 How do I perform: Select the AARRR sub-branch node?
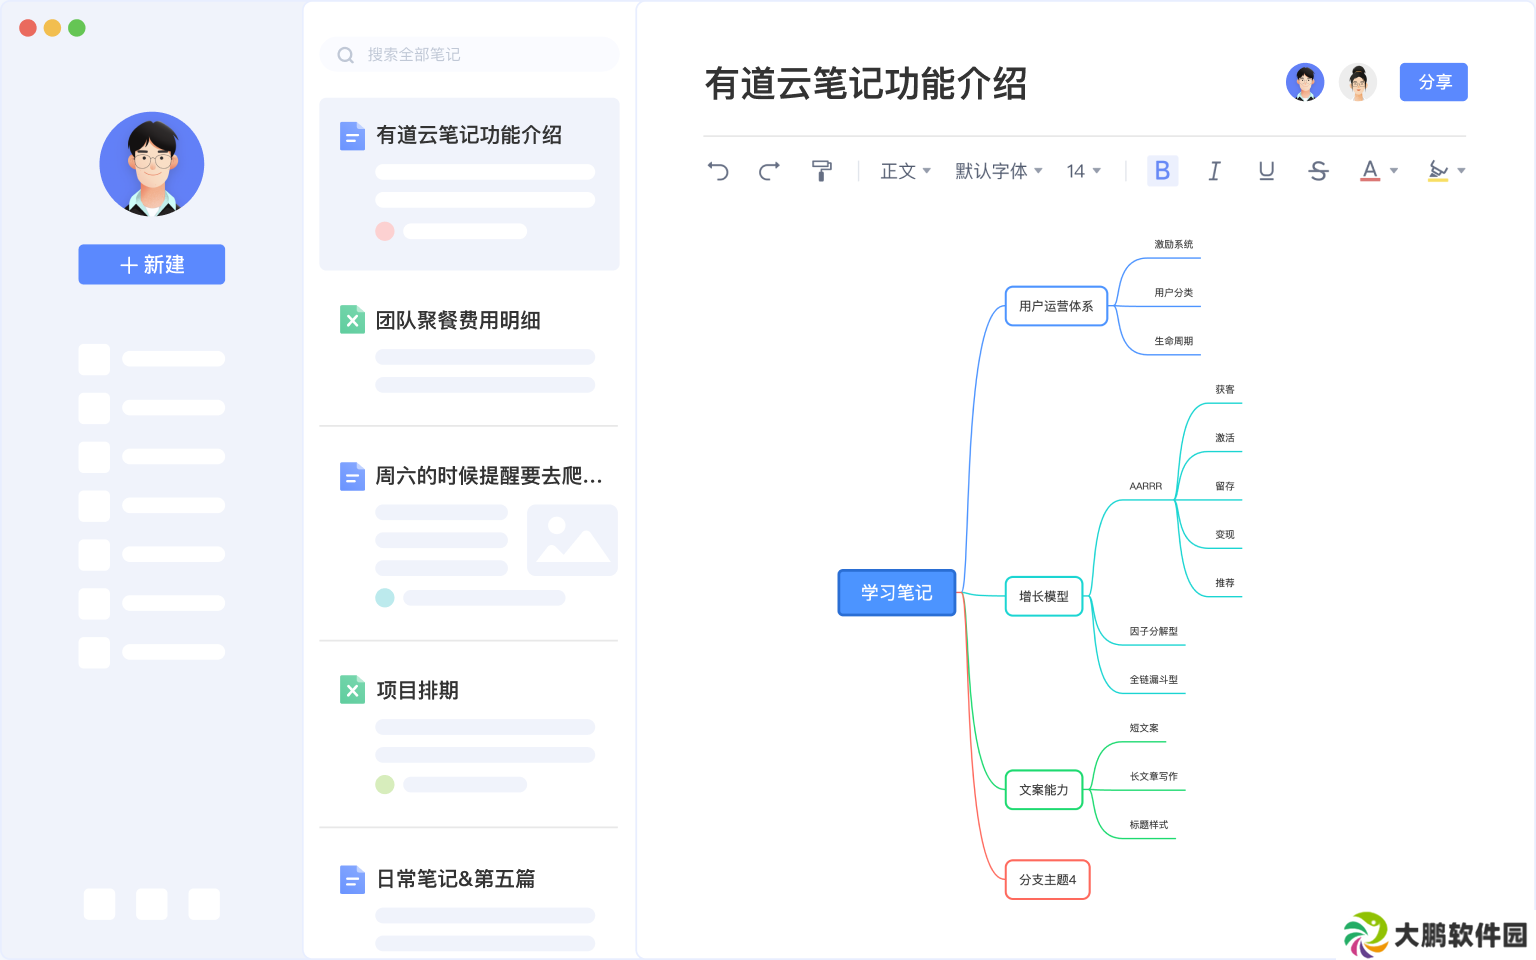pyautogui.click(x=1146, y=486)
